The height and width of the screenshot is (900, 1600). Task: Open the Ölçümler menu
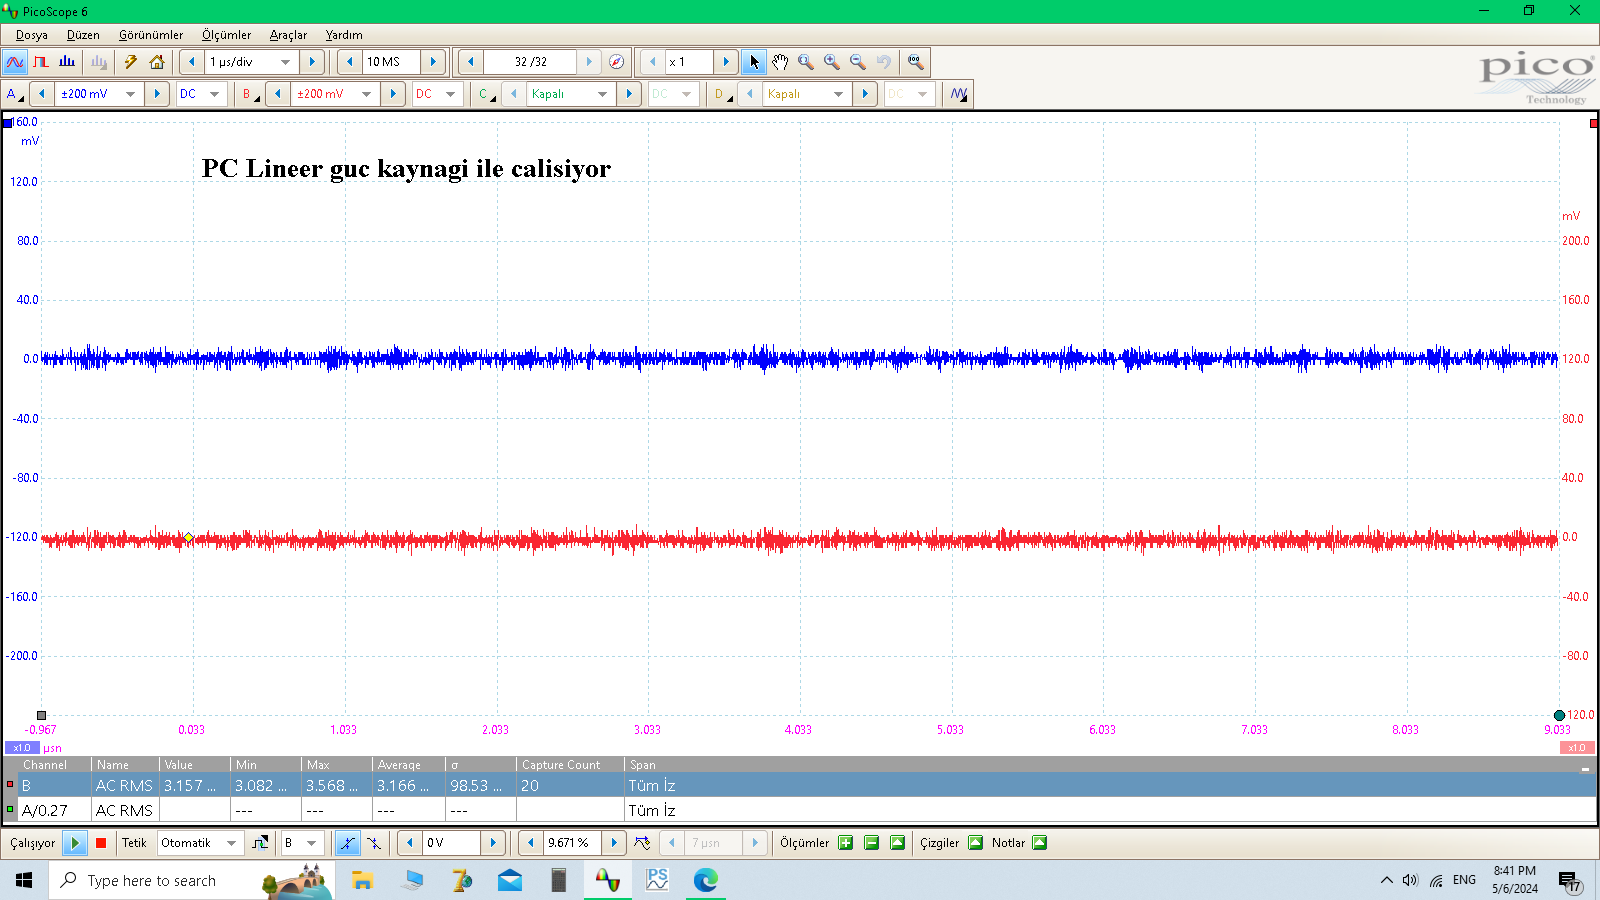click(227, 35)
